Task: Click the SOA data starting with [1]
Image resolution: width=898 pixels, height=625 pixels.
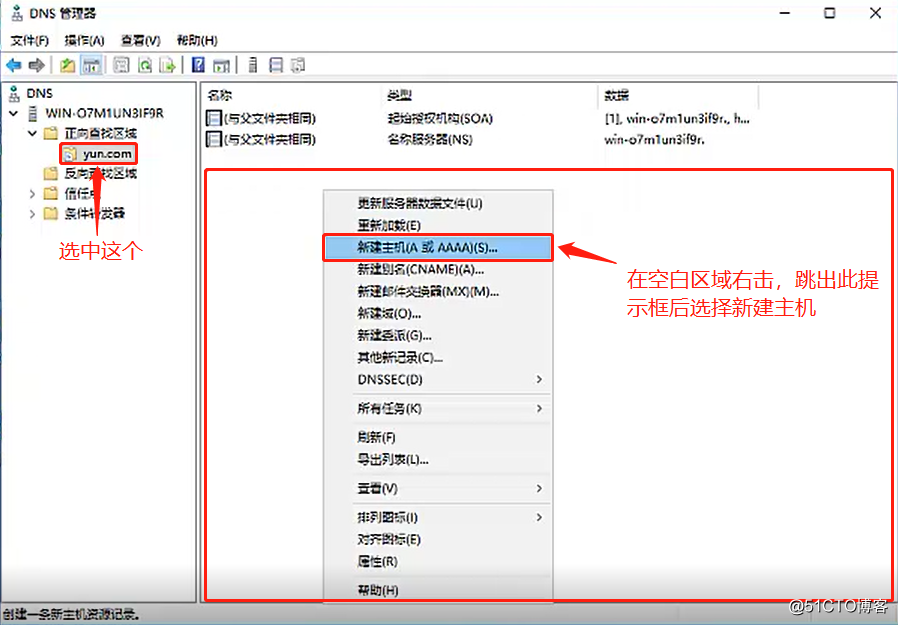Action: [x=677, y=119]
